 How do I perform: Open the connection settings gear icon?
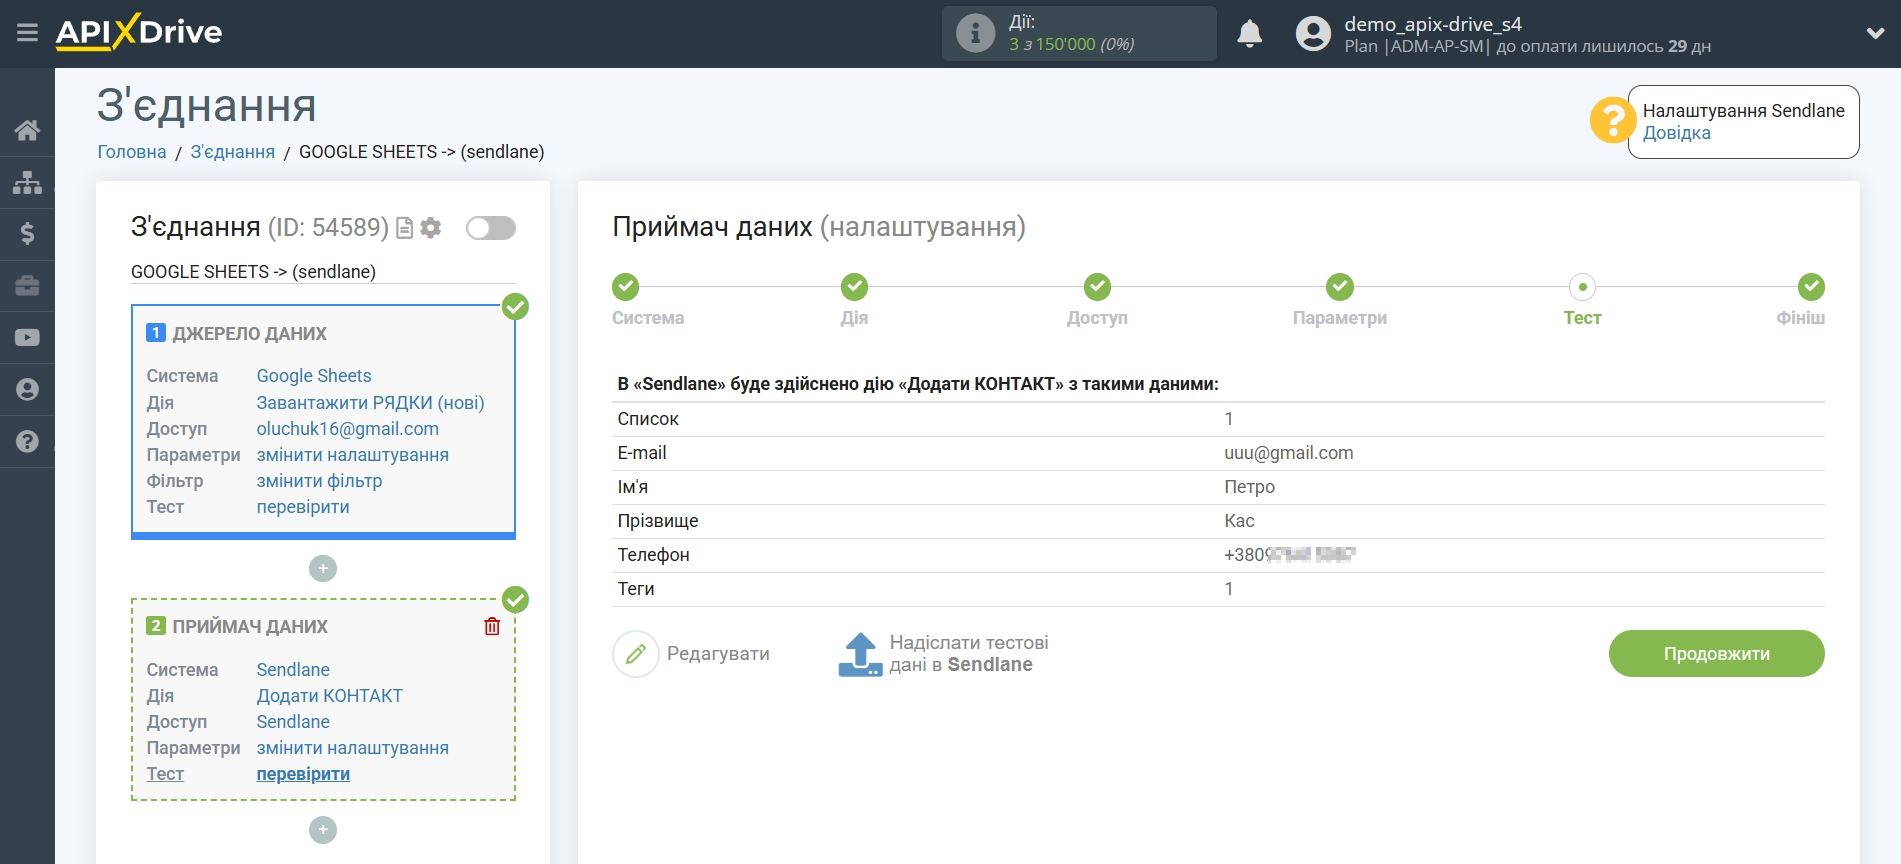point(431,228)
